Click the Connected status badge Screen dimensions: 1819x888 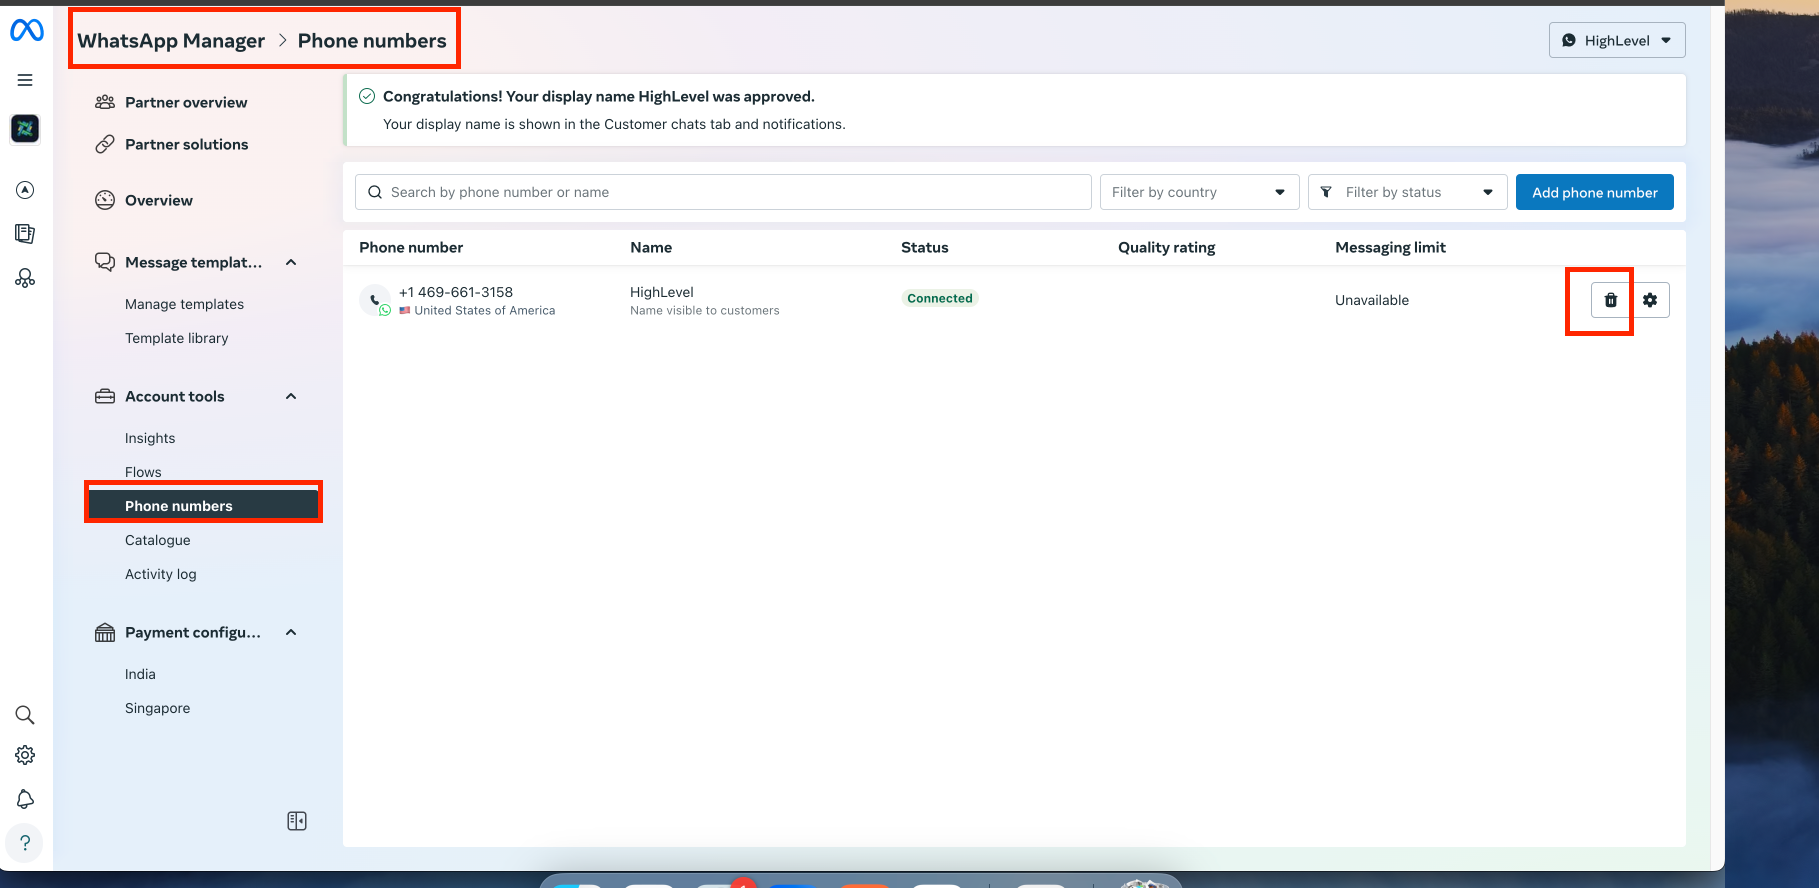tap(940, 298)
